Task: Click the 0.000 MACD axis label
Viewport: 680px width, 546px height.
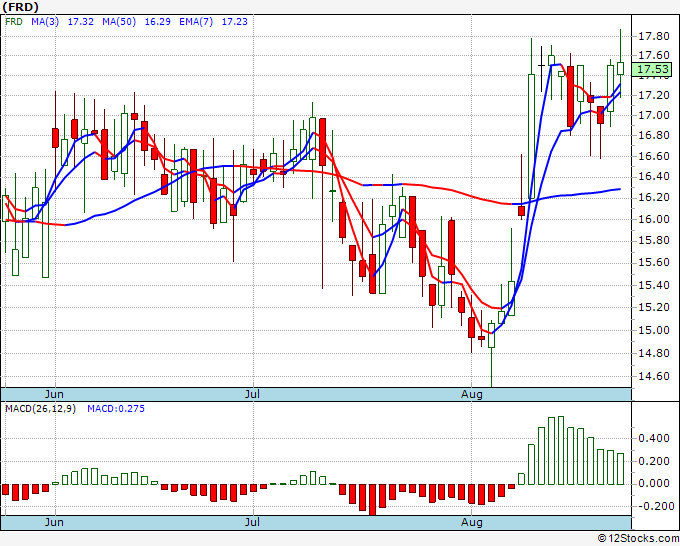Action: tap(654, 483)
